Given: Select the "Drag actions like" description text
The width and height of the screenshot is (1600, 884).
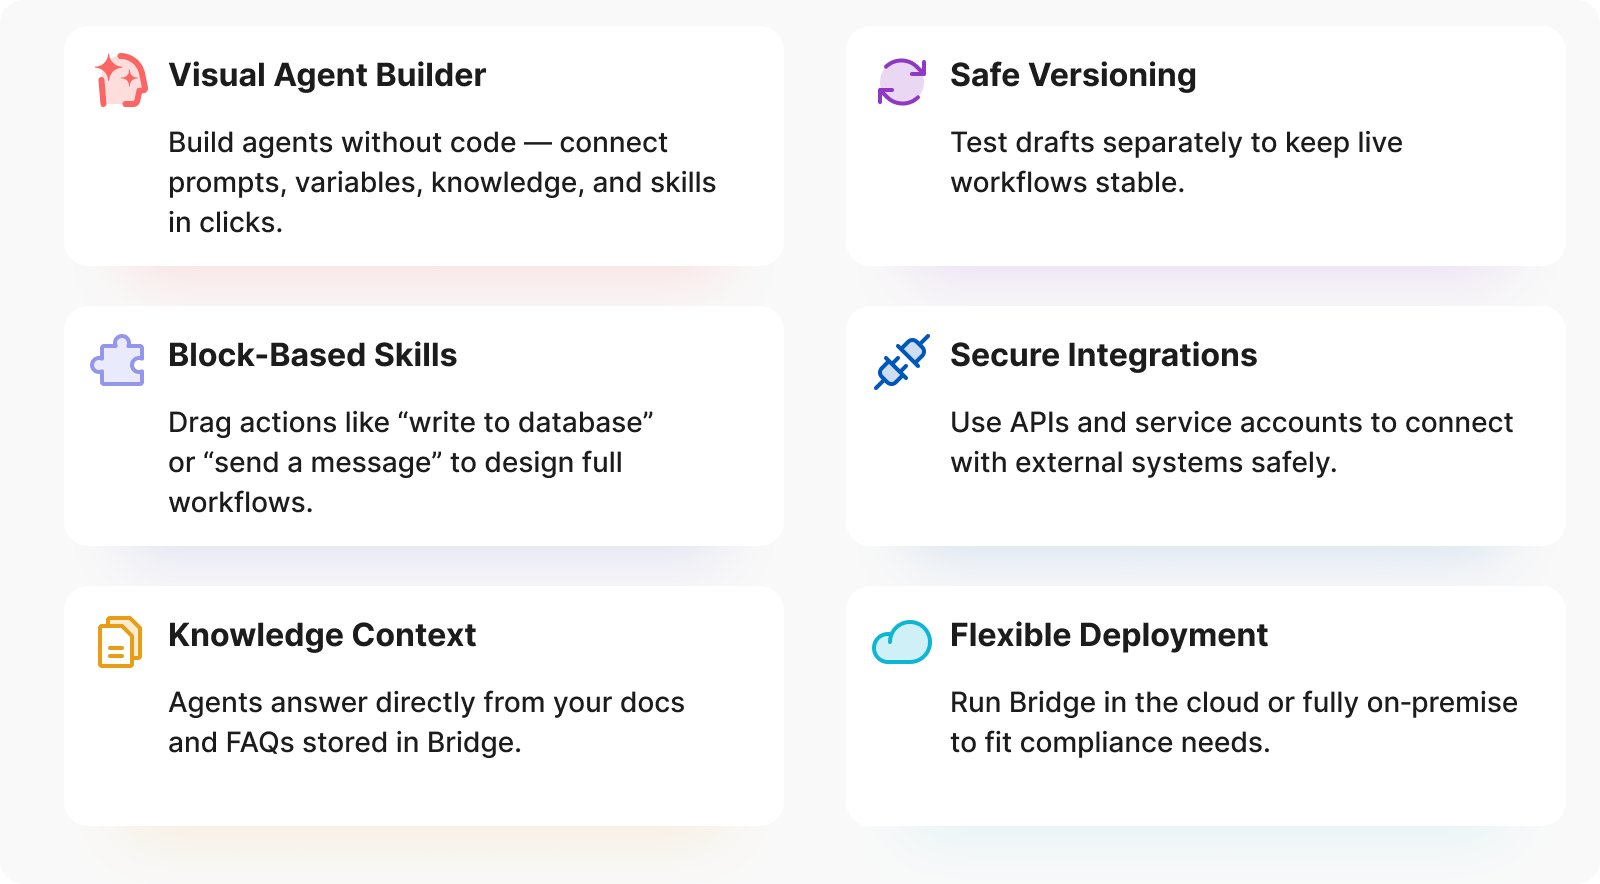Looking at the screenshot, I should pyautogui.click(x=410, y=462).
